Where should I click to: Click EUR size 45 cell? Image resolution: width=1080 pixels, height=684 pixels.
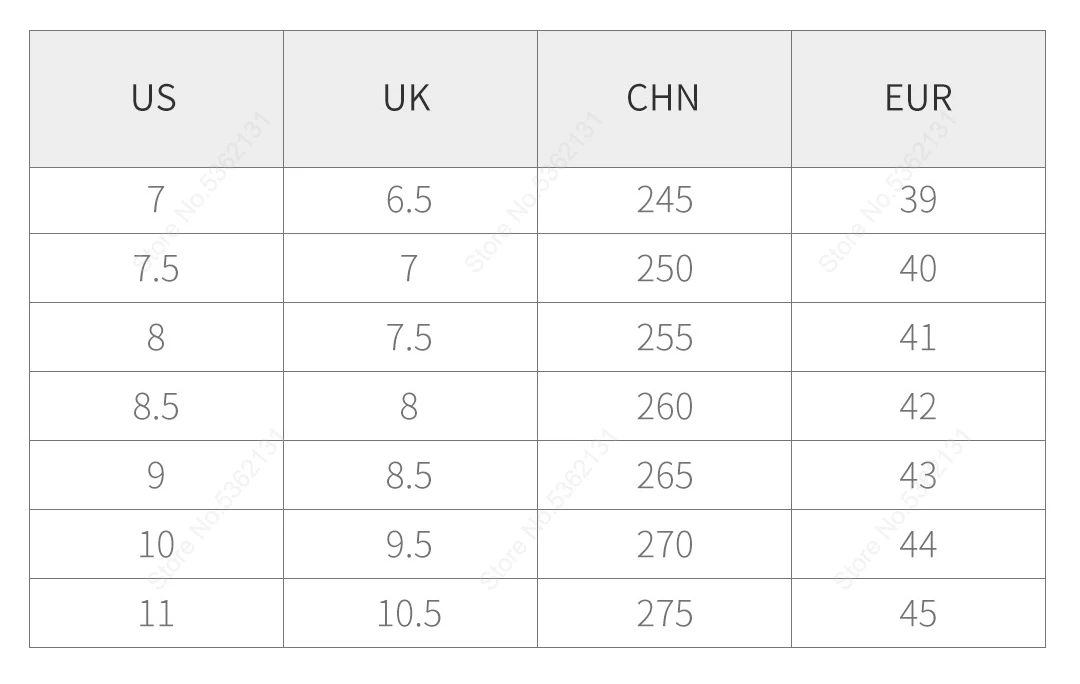918,613
